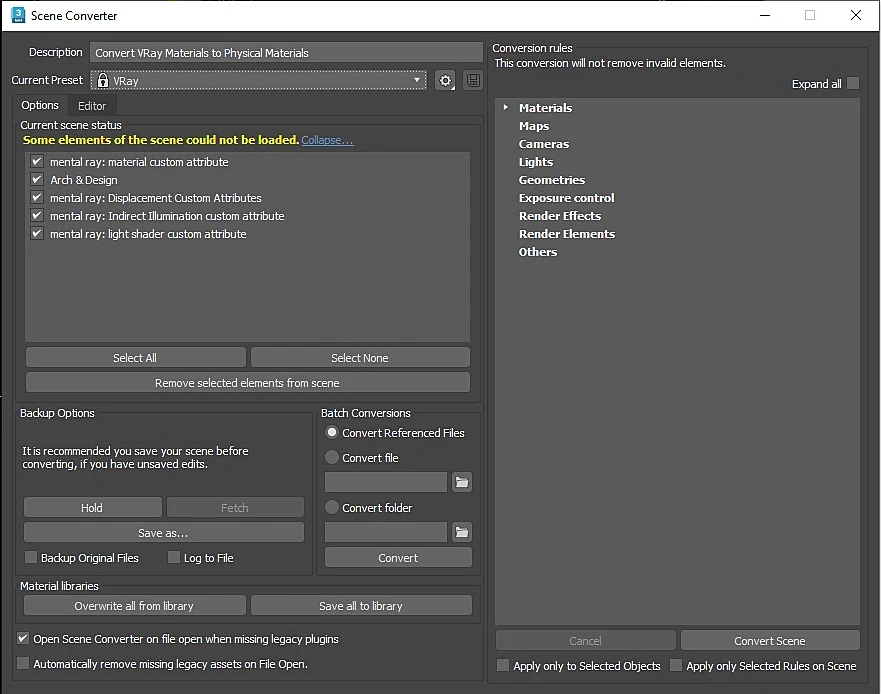Image resolution: width=881 pixels, height=694 pixels.
Task: Tick the Expand all checkbox
Action: pos(853,83)
